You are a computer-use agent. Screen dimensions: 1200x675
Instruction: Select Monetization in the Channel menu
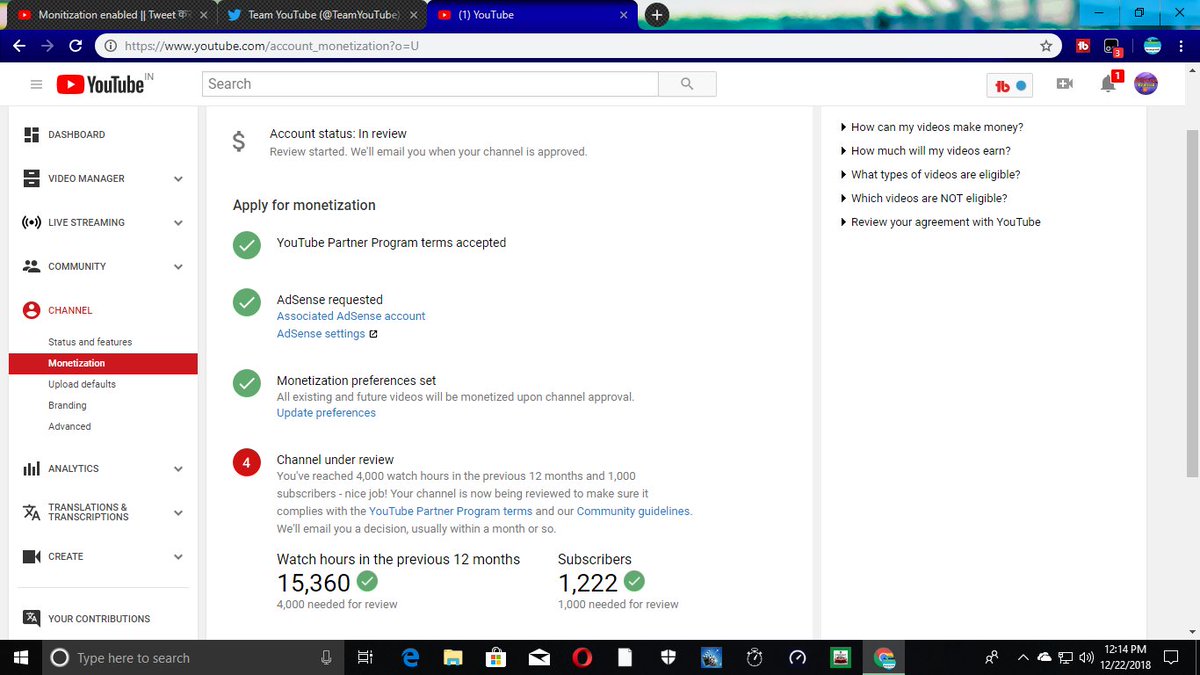(x=103, y=363)
